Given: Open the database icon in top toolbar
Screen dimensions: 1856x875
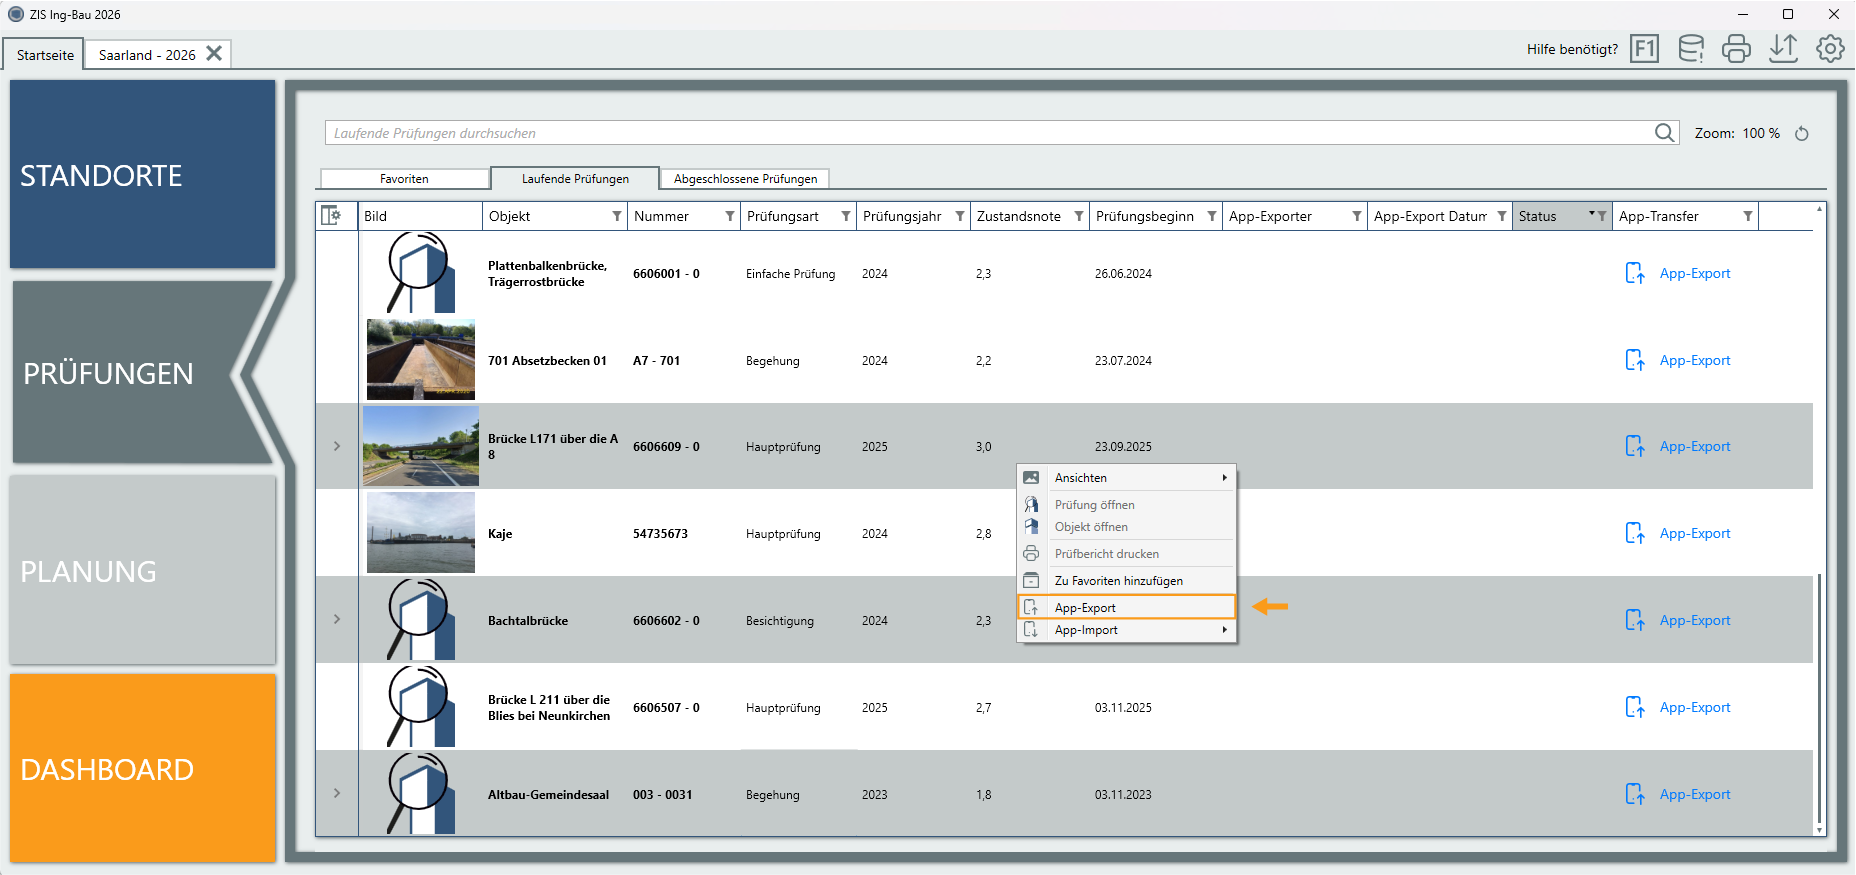Looking at the screenshot, I should (x=1691, y=49).
